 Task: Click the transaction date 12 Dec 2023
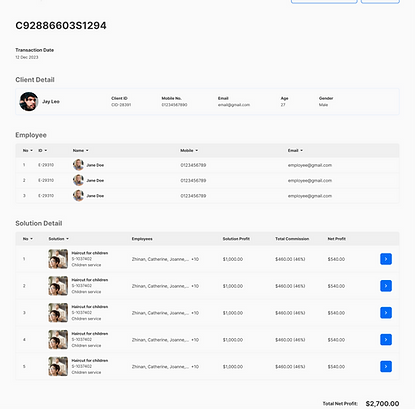pos(27,57)
